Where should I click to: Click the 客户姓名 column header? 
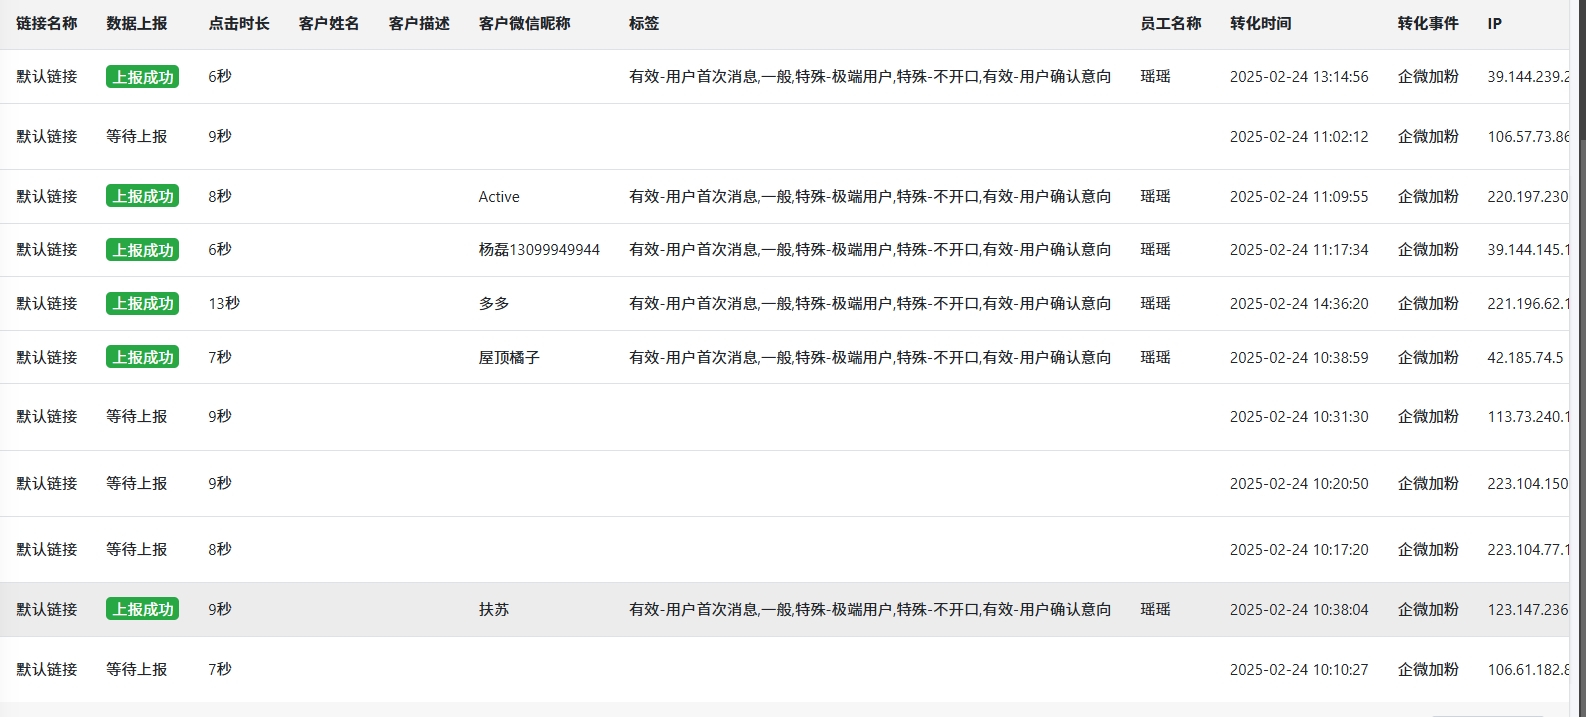point(329,23)
